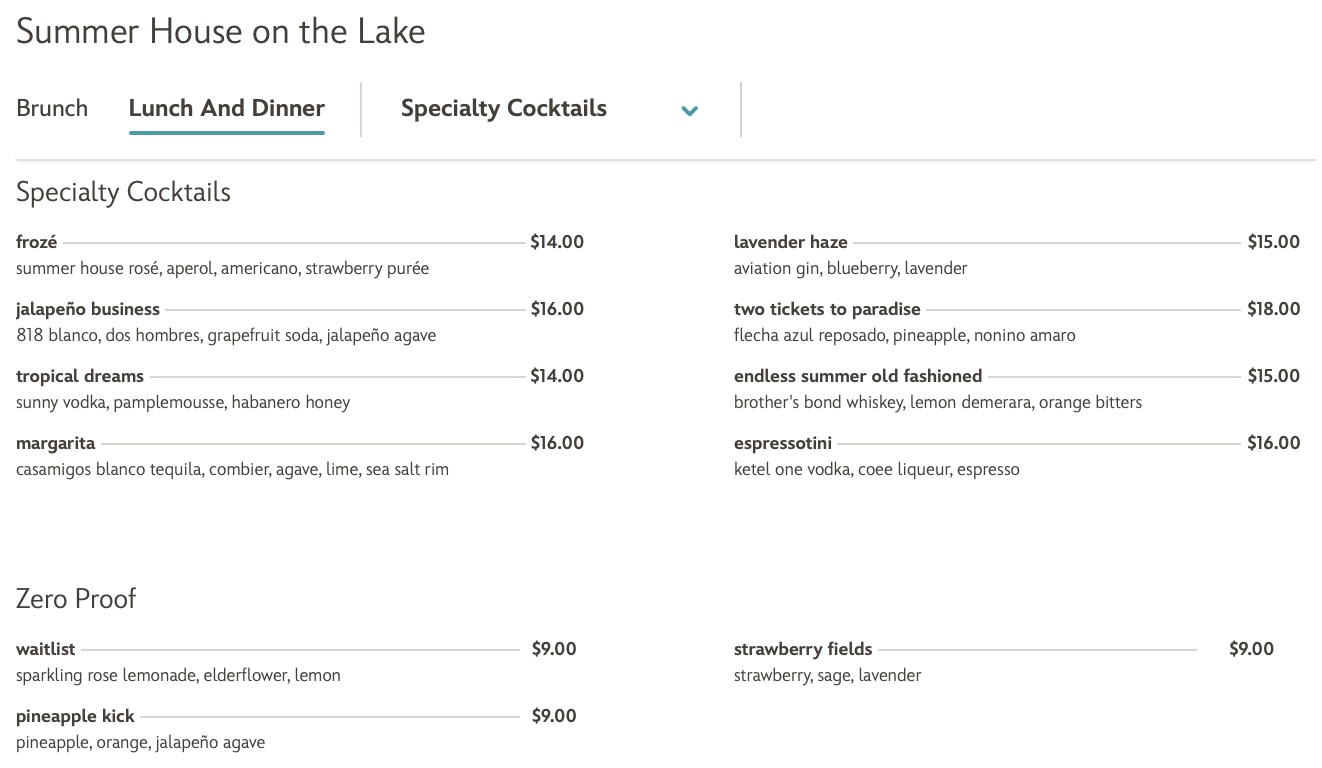Click the lavender haze menu entry

pyautogui.click(x=790, y=241)
